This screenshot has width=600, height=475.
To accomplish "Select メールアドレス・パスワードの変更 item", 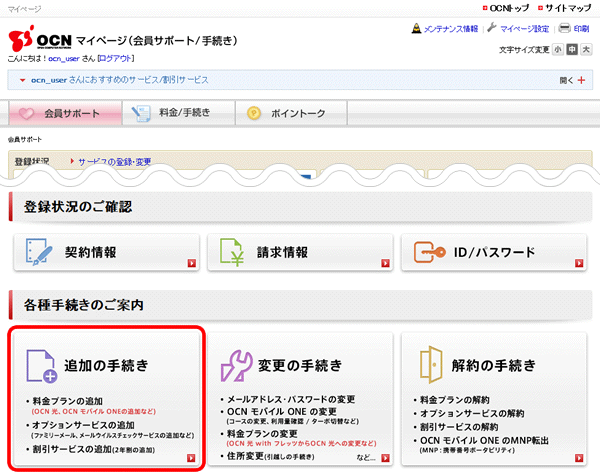I will pos(291,400).
